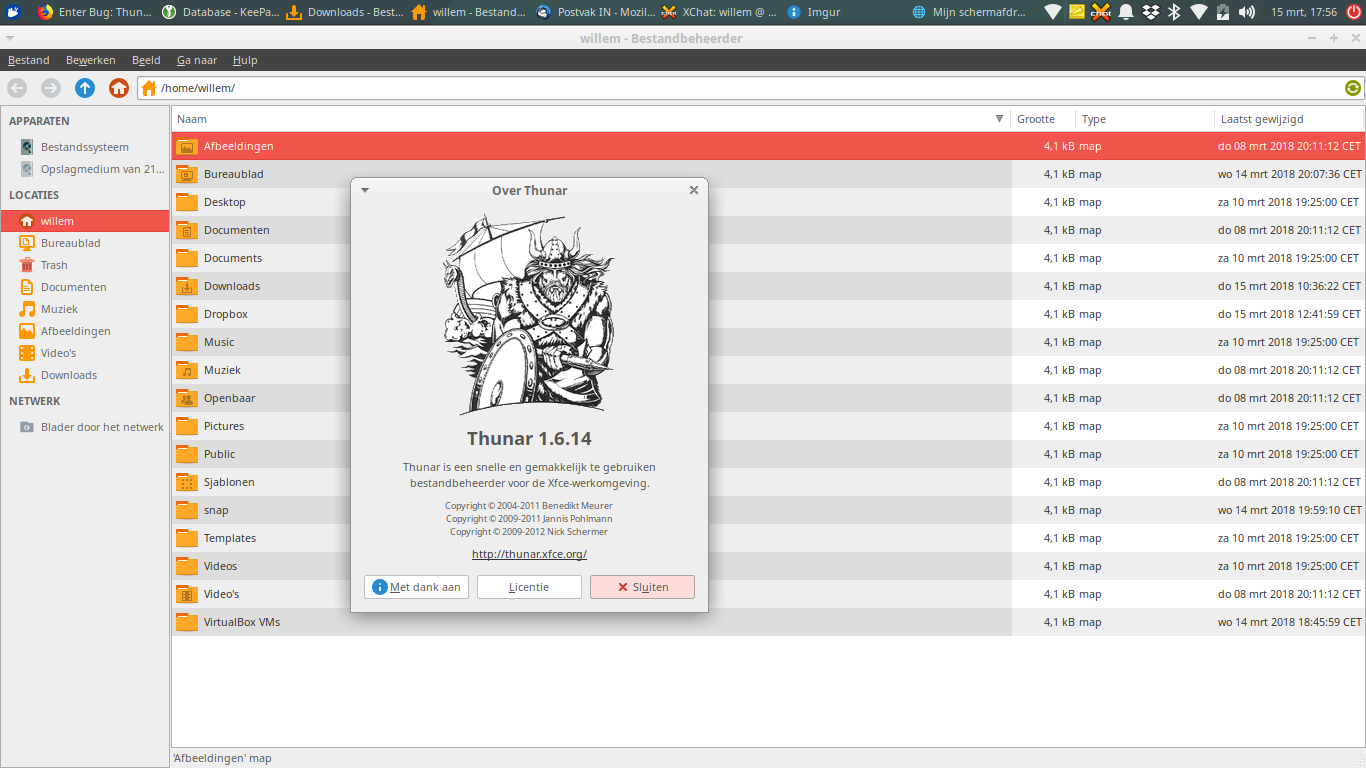Open the Bestand menu
Screen dimensions: 1366x768
point(28,60)
